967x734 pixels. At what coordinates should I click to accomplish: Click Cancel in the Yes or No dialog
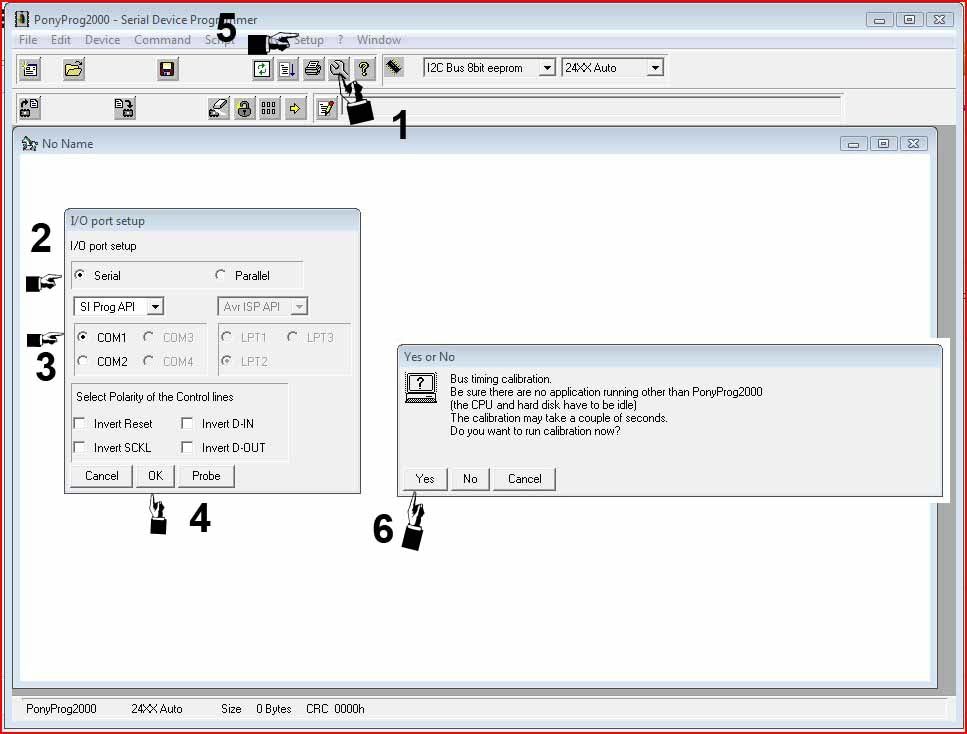click(x=524, y=479)
